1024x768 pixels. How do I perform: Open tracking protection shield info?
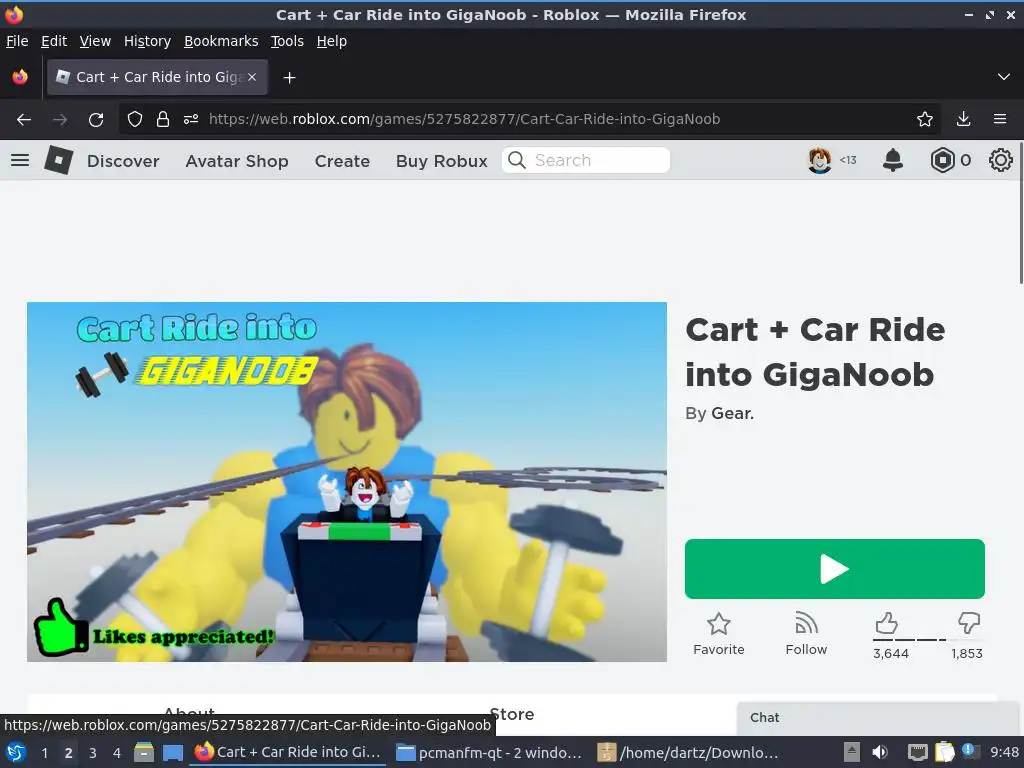coord(135,120)
